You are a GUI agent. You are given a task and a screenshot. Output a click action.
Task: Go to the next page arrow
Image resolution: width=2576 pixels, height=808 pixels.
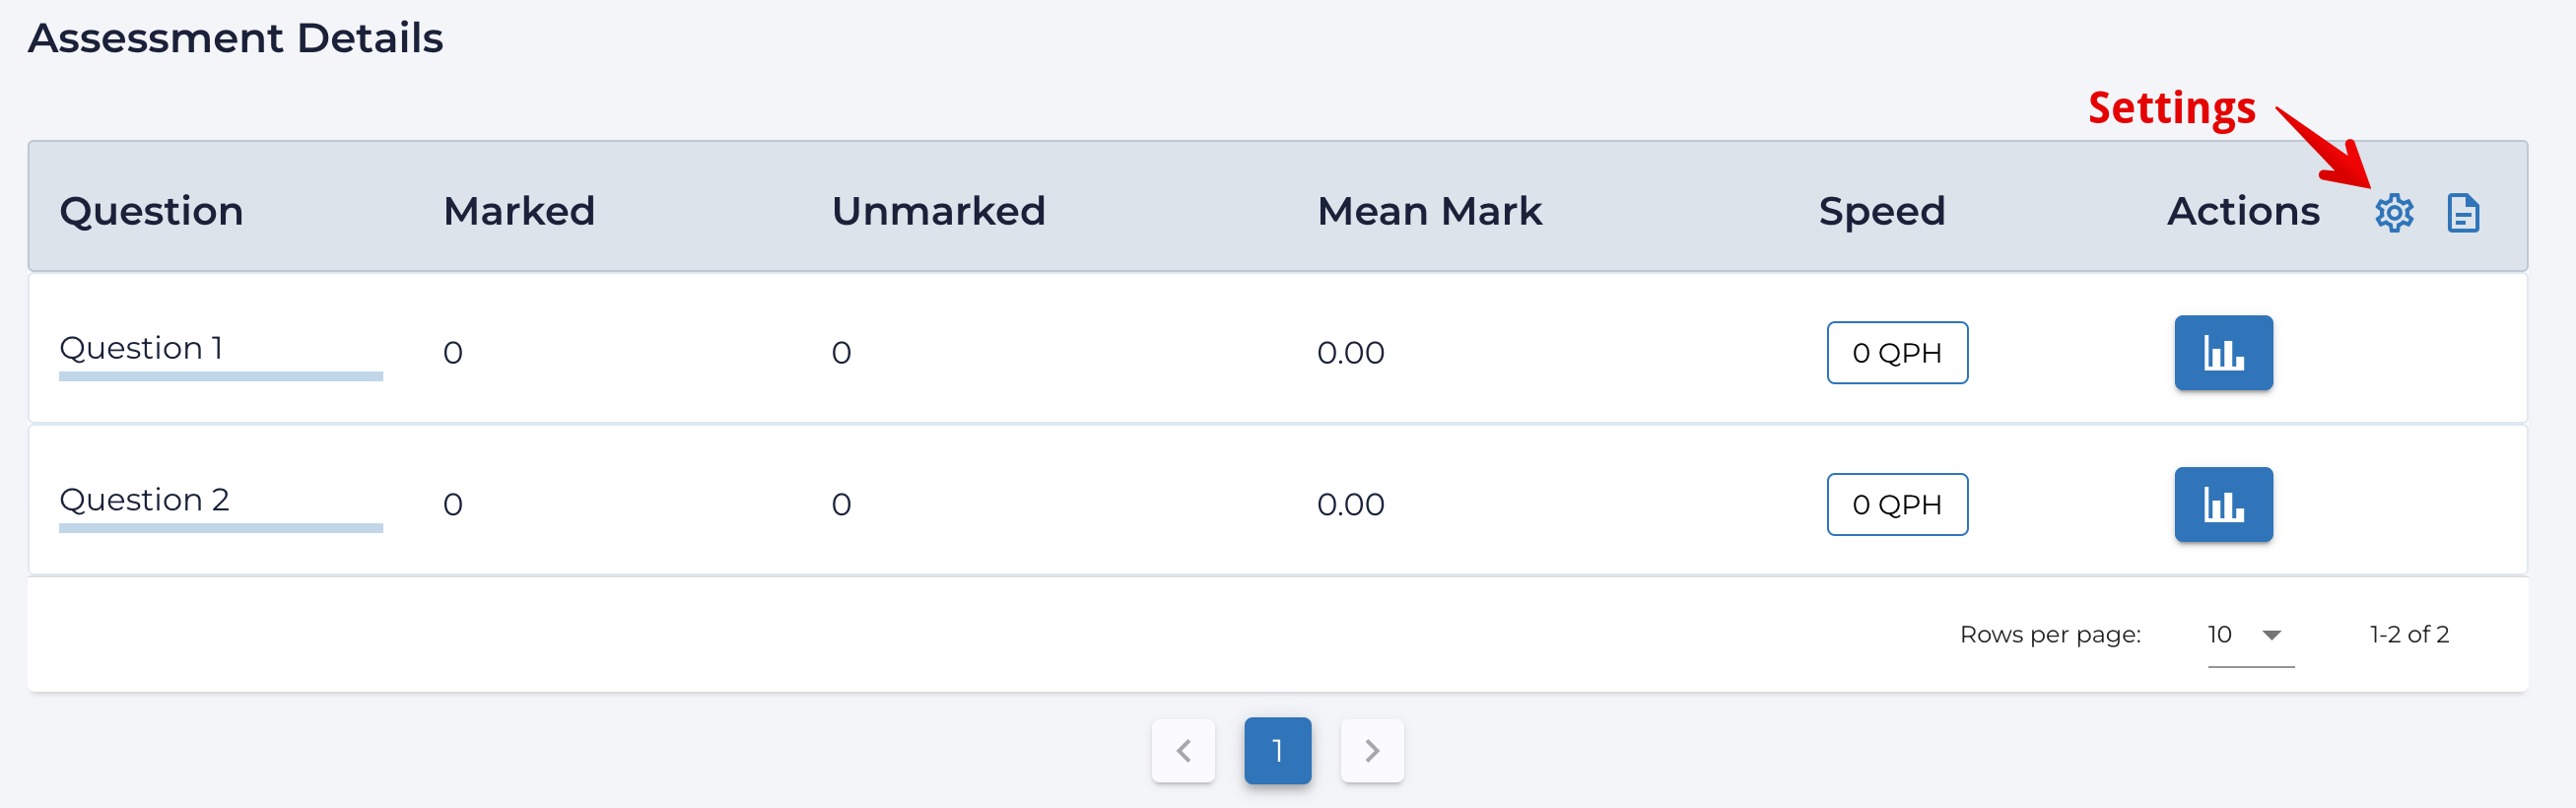pyautogui.click(x=1372, y=750)
